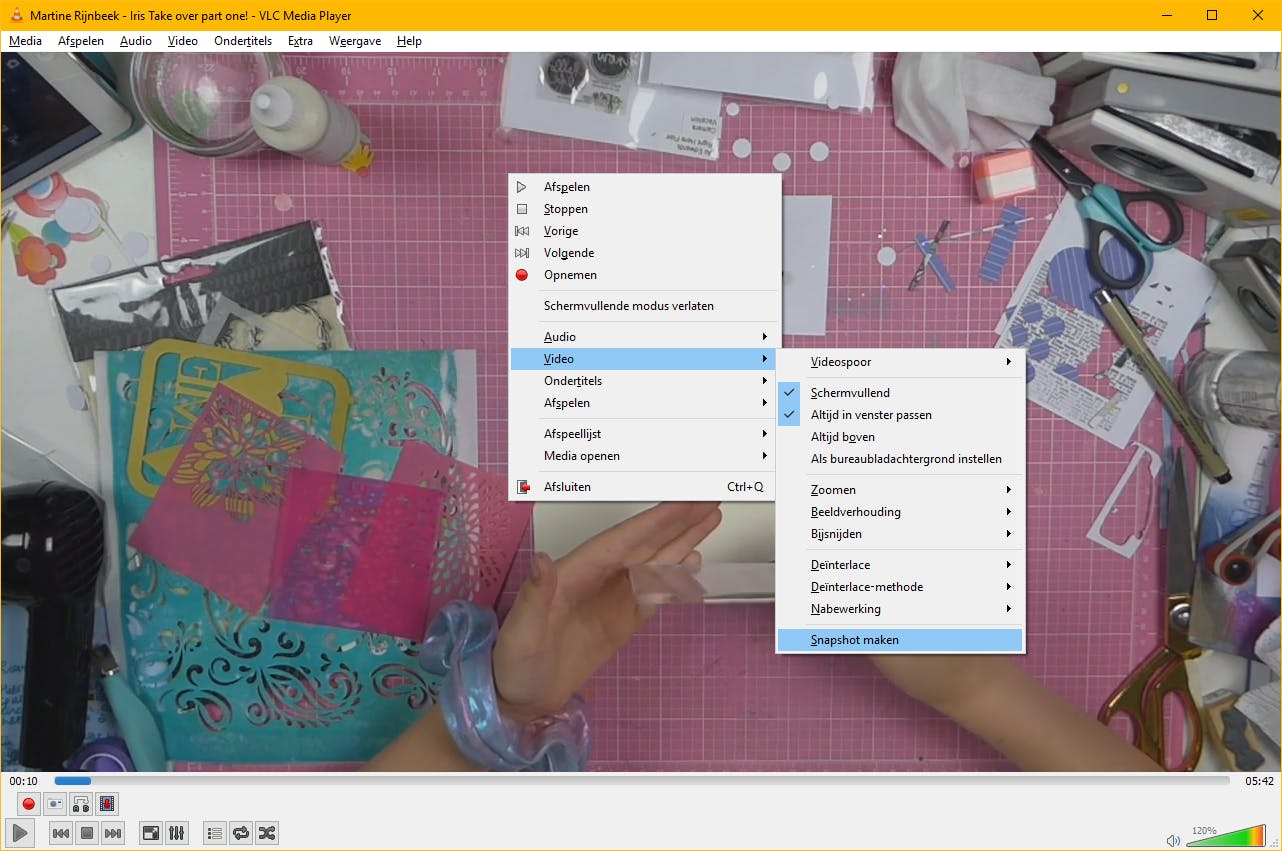Select Snapshot maken in the Video submenu
The height and width of the screenshot is (851, 1282).
click(900, 640)
